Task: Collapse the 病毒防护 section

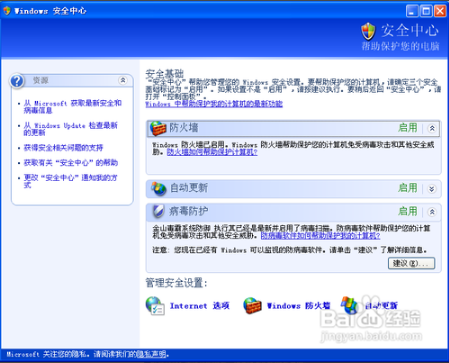Action: click(x=432, y=212)
